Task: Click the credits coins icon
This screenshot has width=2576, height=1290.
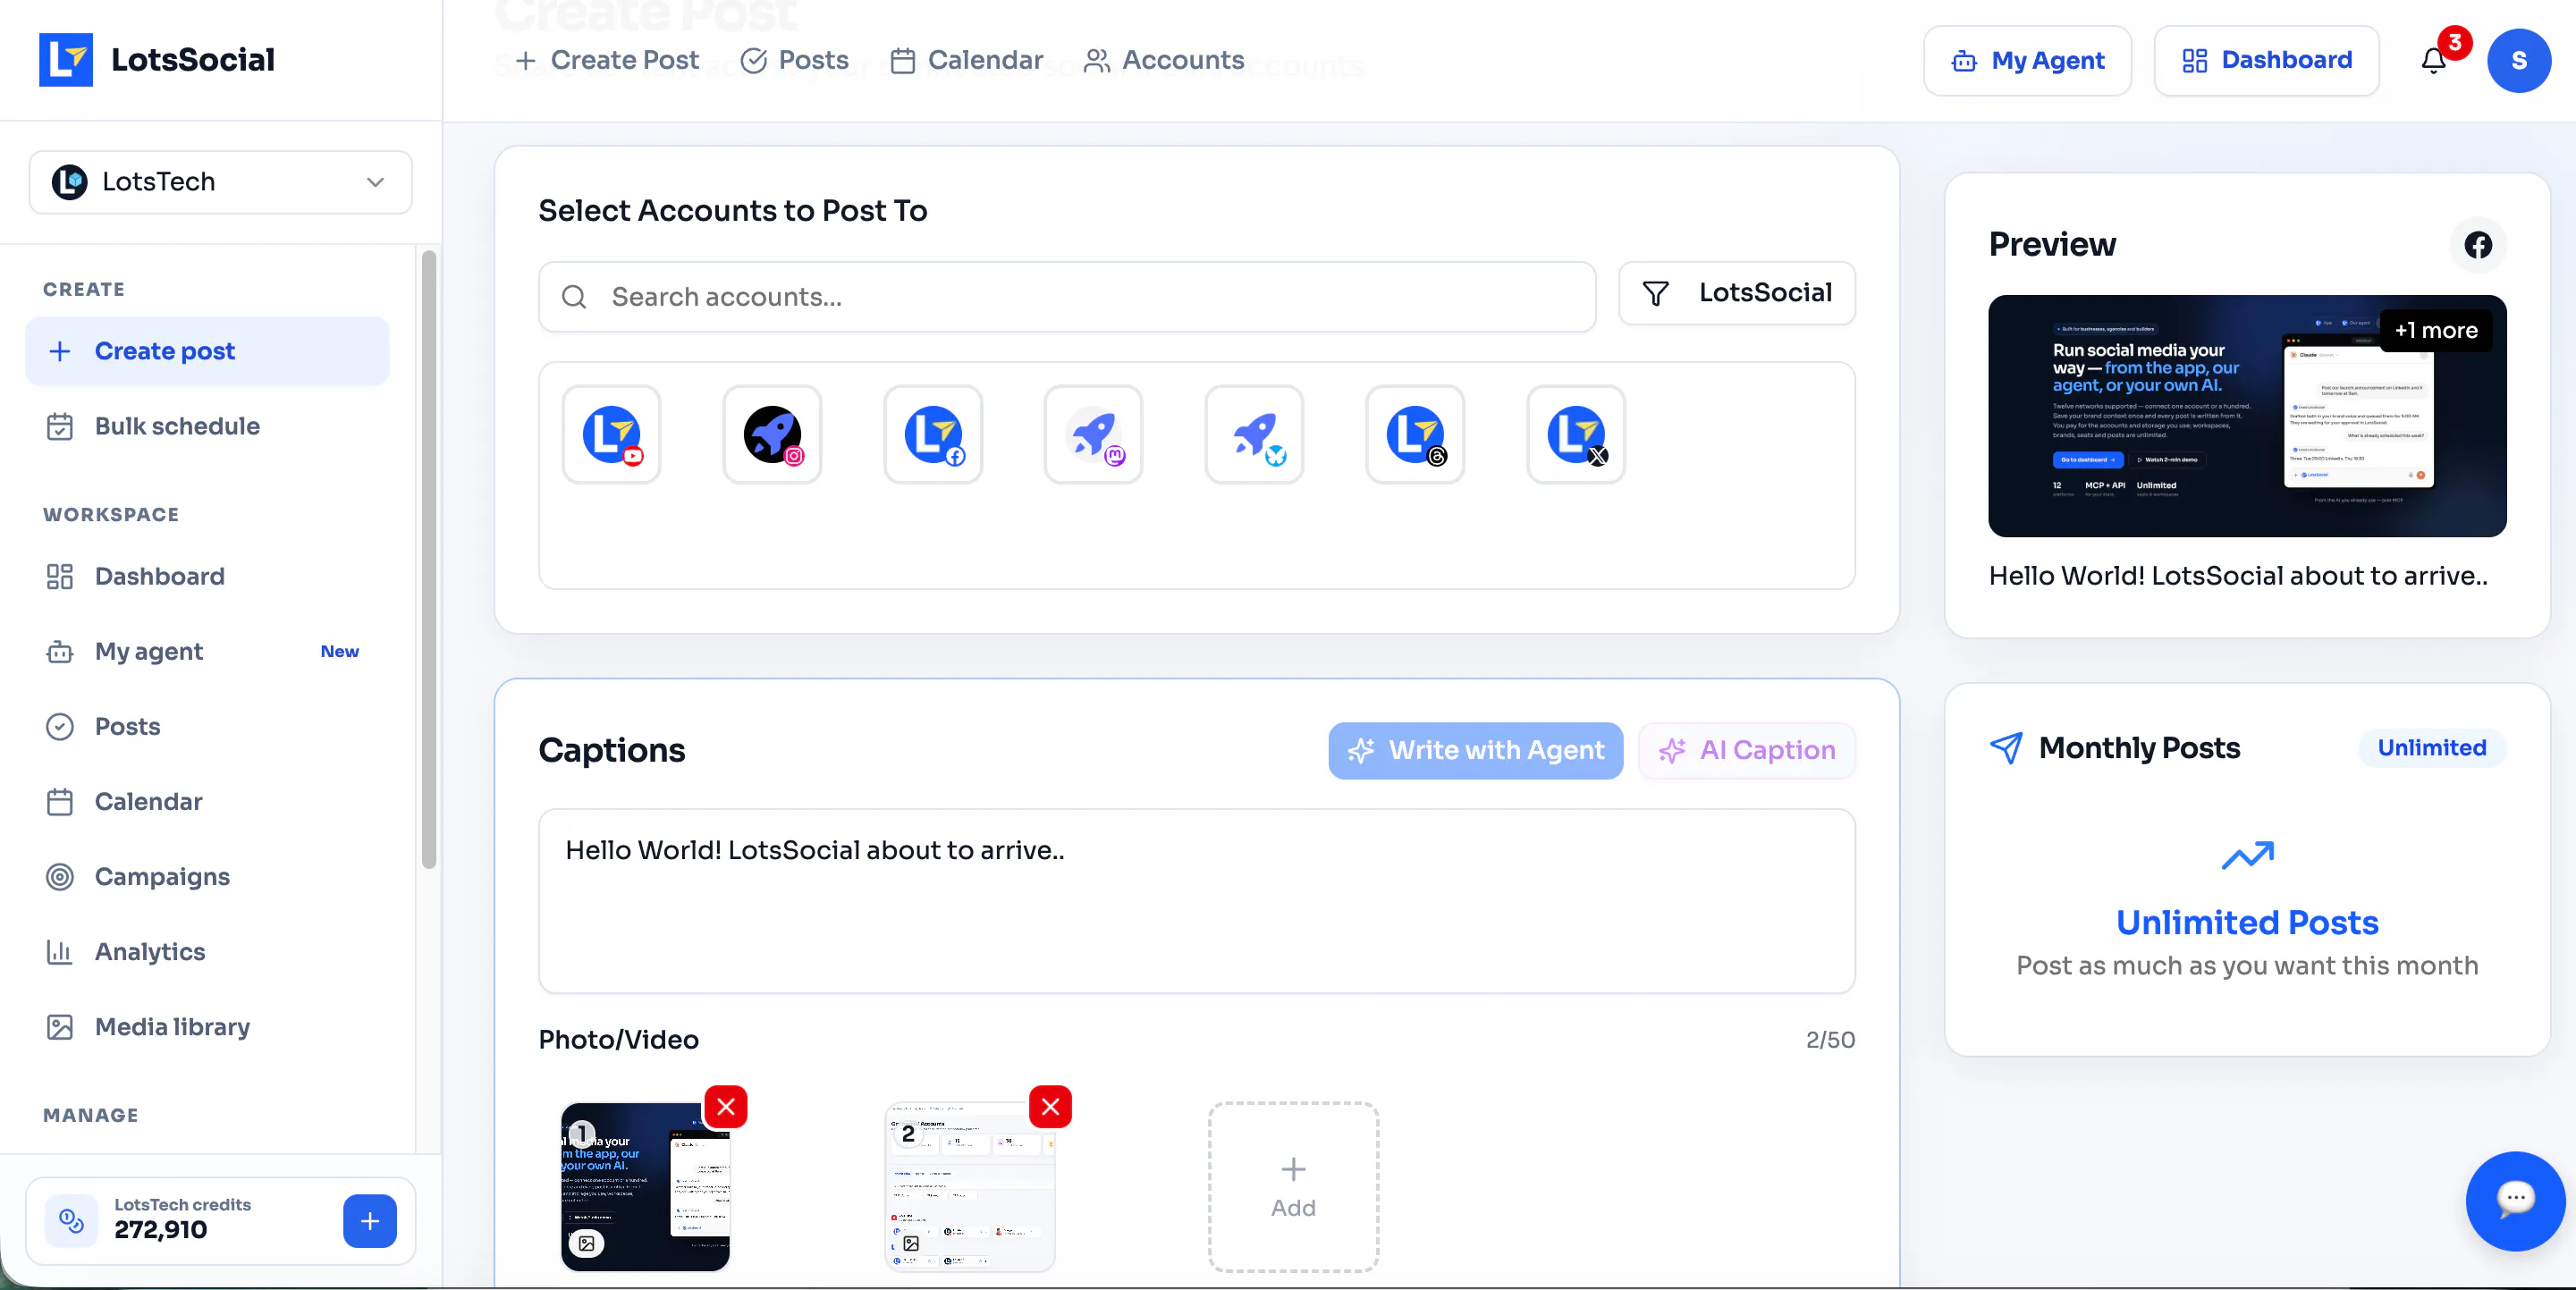Action: click(x=71, y=1220)
